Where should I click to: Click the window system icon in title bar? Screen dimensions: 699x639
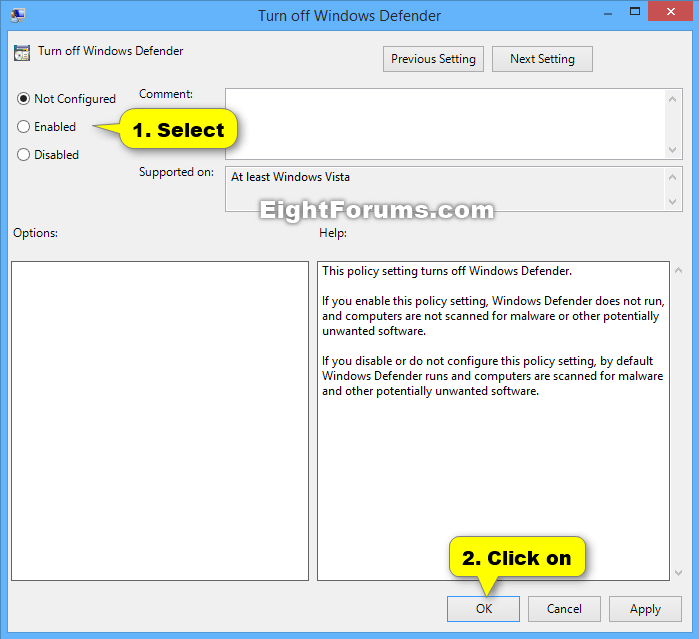(x=17, y=15)
